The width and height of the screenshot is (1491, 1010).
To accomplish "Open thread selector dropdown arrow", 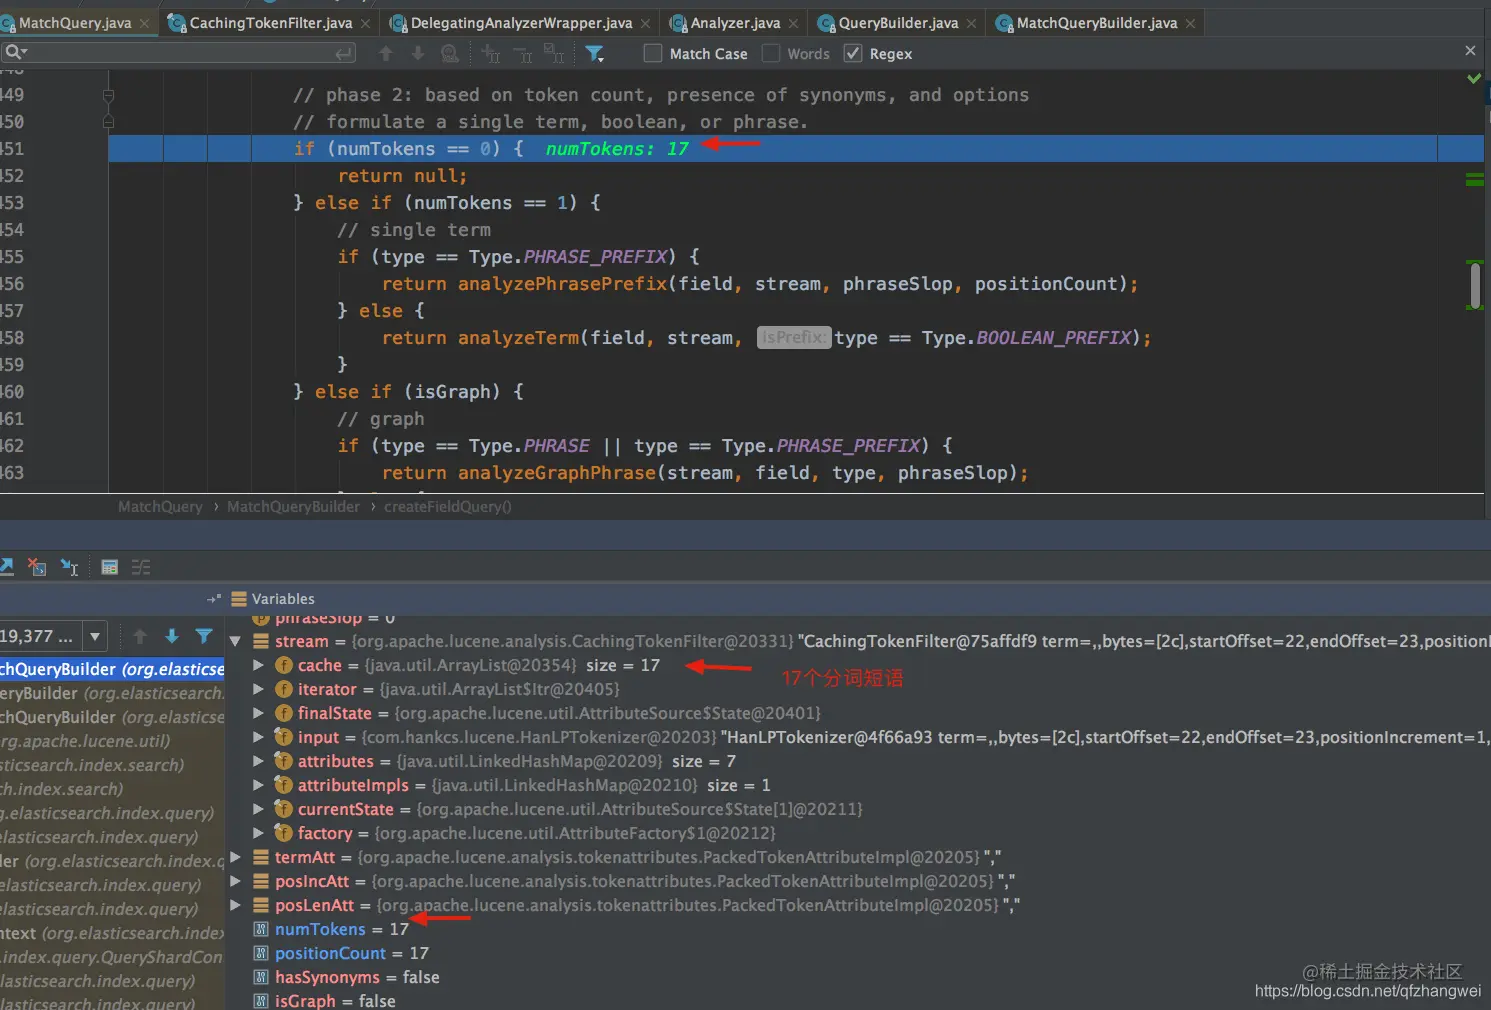I will coord(95,636).
